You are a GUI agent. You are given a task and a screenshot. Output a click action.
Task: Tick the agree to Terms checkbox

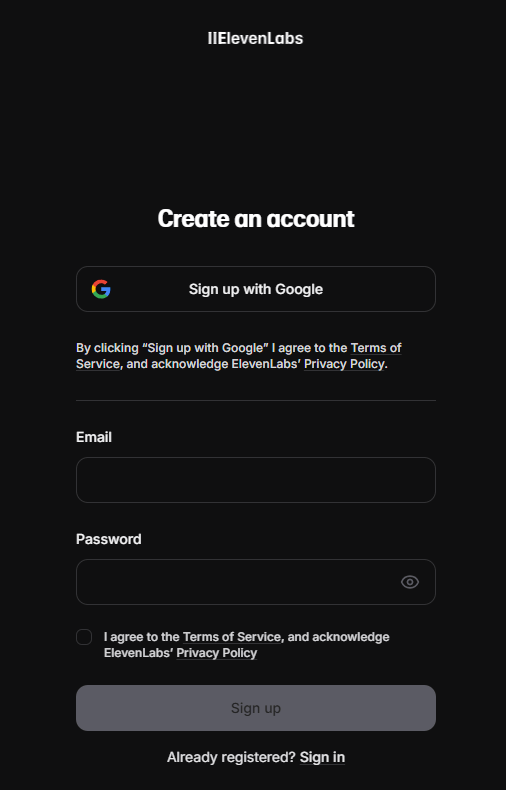84,637
